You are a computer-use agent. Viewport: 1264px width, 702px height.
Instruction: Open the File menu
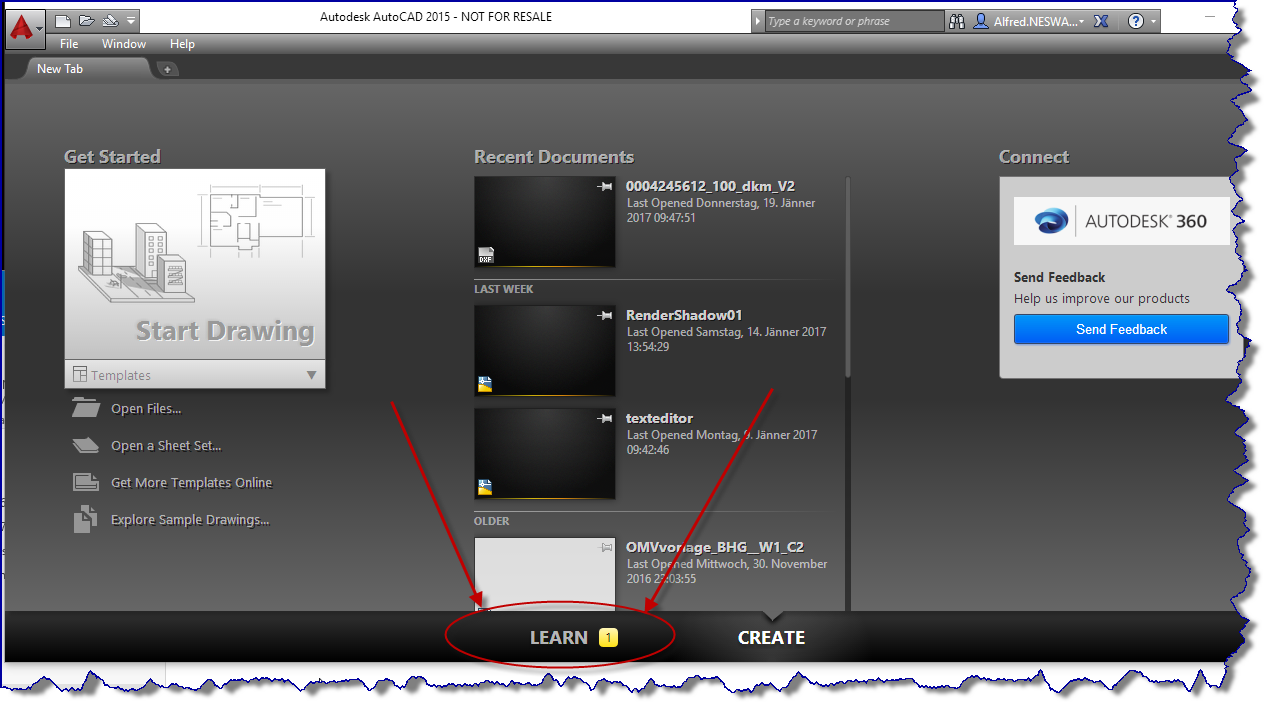(x=69, y=44)
